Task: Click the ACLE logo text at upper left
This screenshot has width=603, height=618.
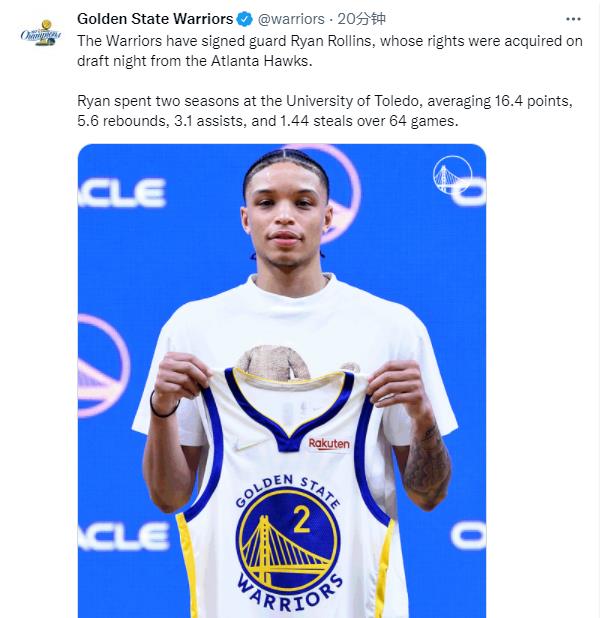Action: point(120,192)
